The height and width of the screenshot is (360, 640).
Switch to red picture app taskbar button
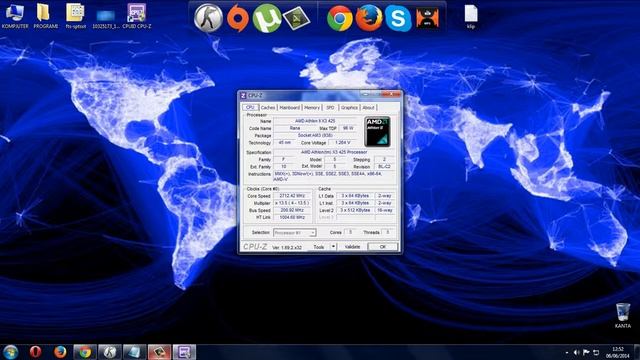pyautogui.click(x=159, y=351)
